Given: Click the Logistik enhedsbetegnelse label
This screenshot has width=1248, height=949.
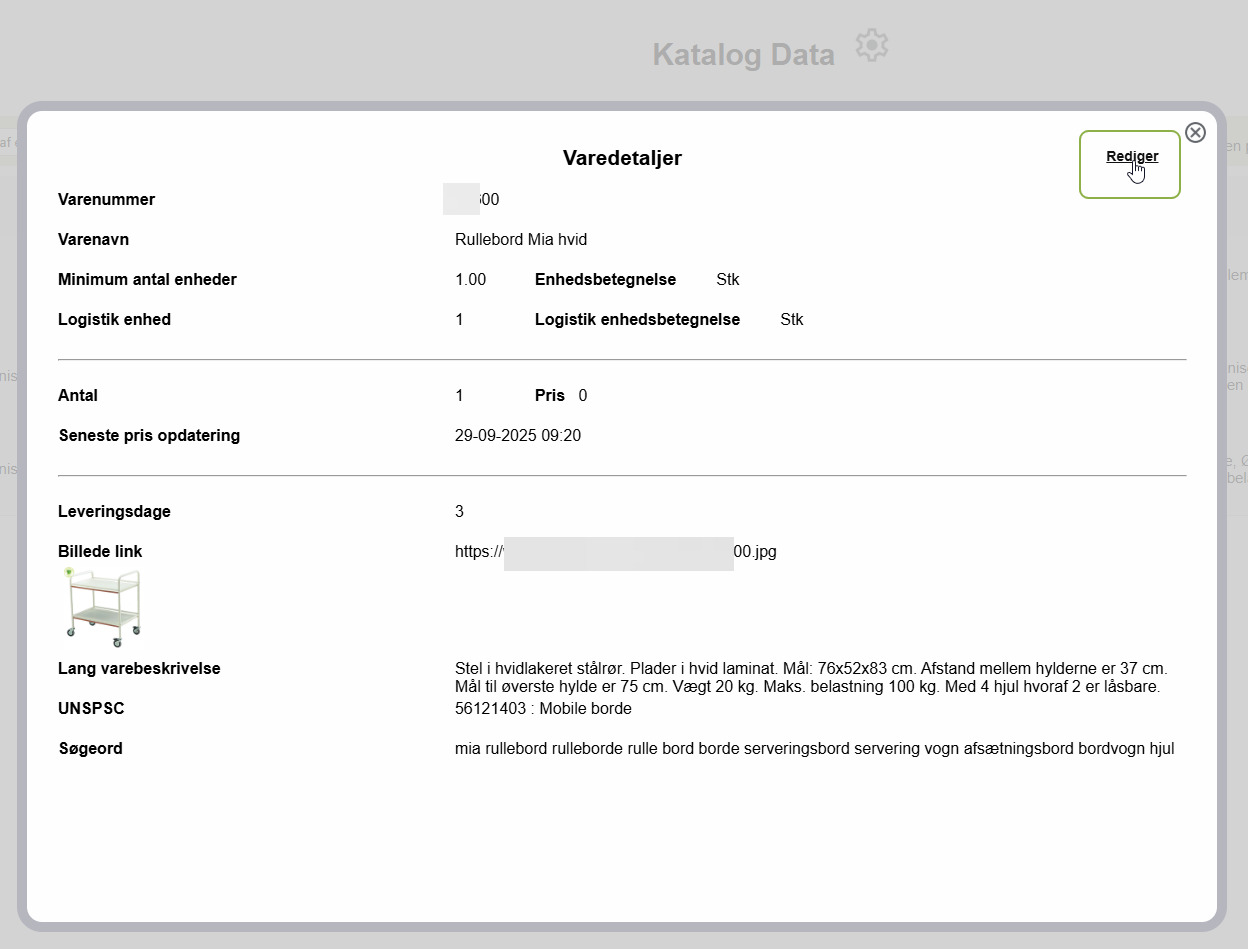Looking at the screenshot, I should [637, 320].
